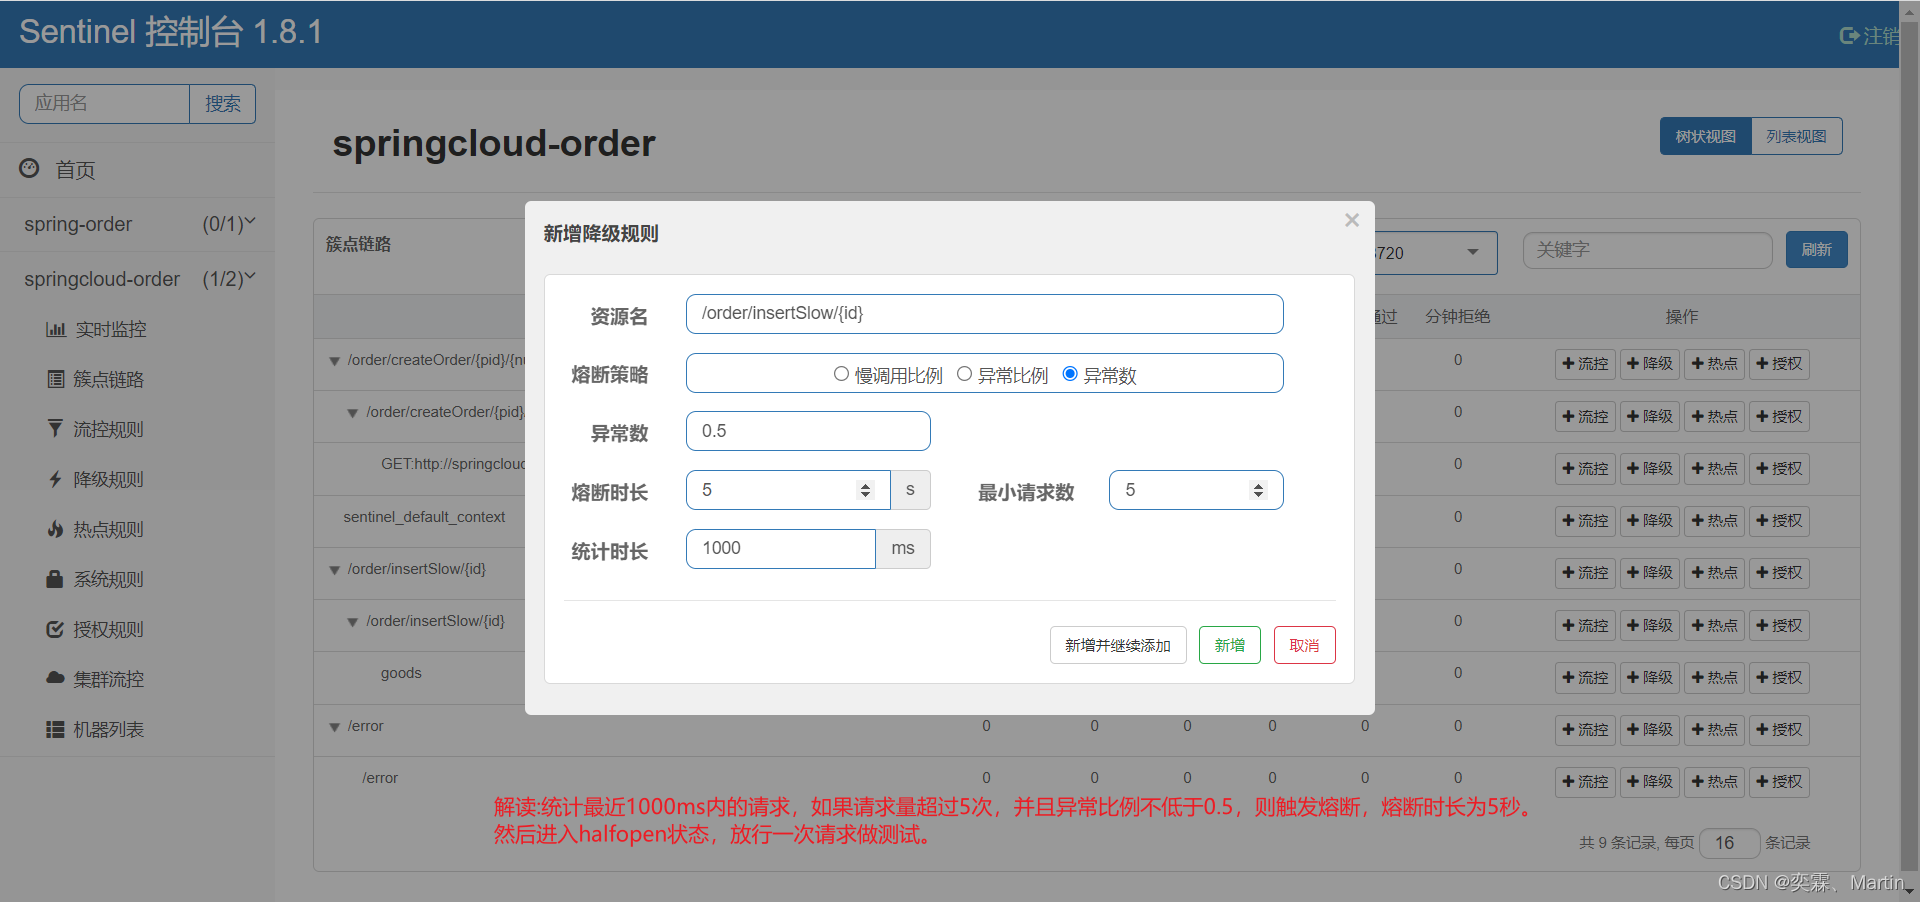Viewport: 1920px width, 902px height.
Task: Click the lightning bolt icon for 降级规则
Action: point(56,479)
